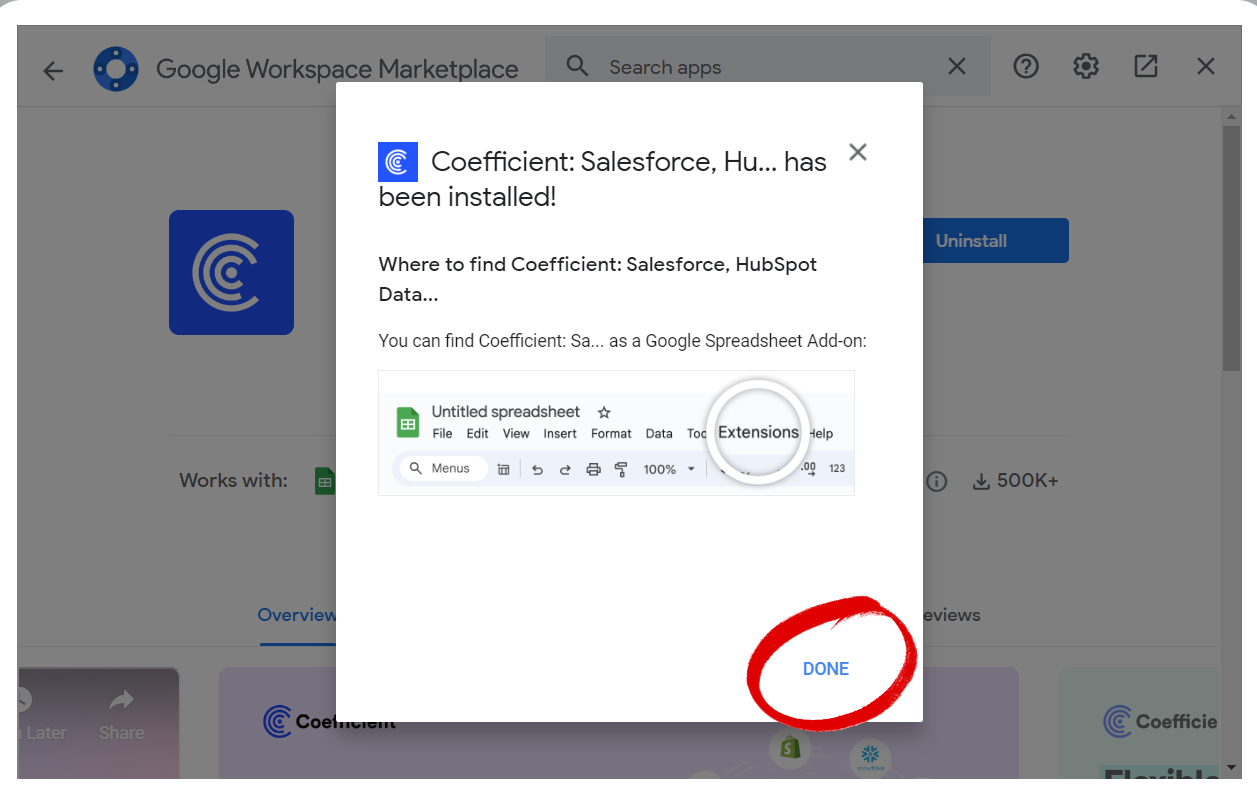The height and width of the screenshot is (786, 1257).
Task: Click the large Coefficient app icon
Action: [231, 272]
